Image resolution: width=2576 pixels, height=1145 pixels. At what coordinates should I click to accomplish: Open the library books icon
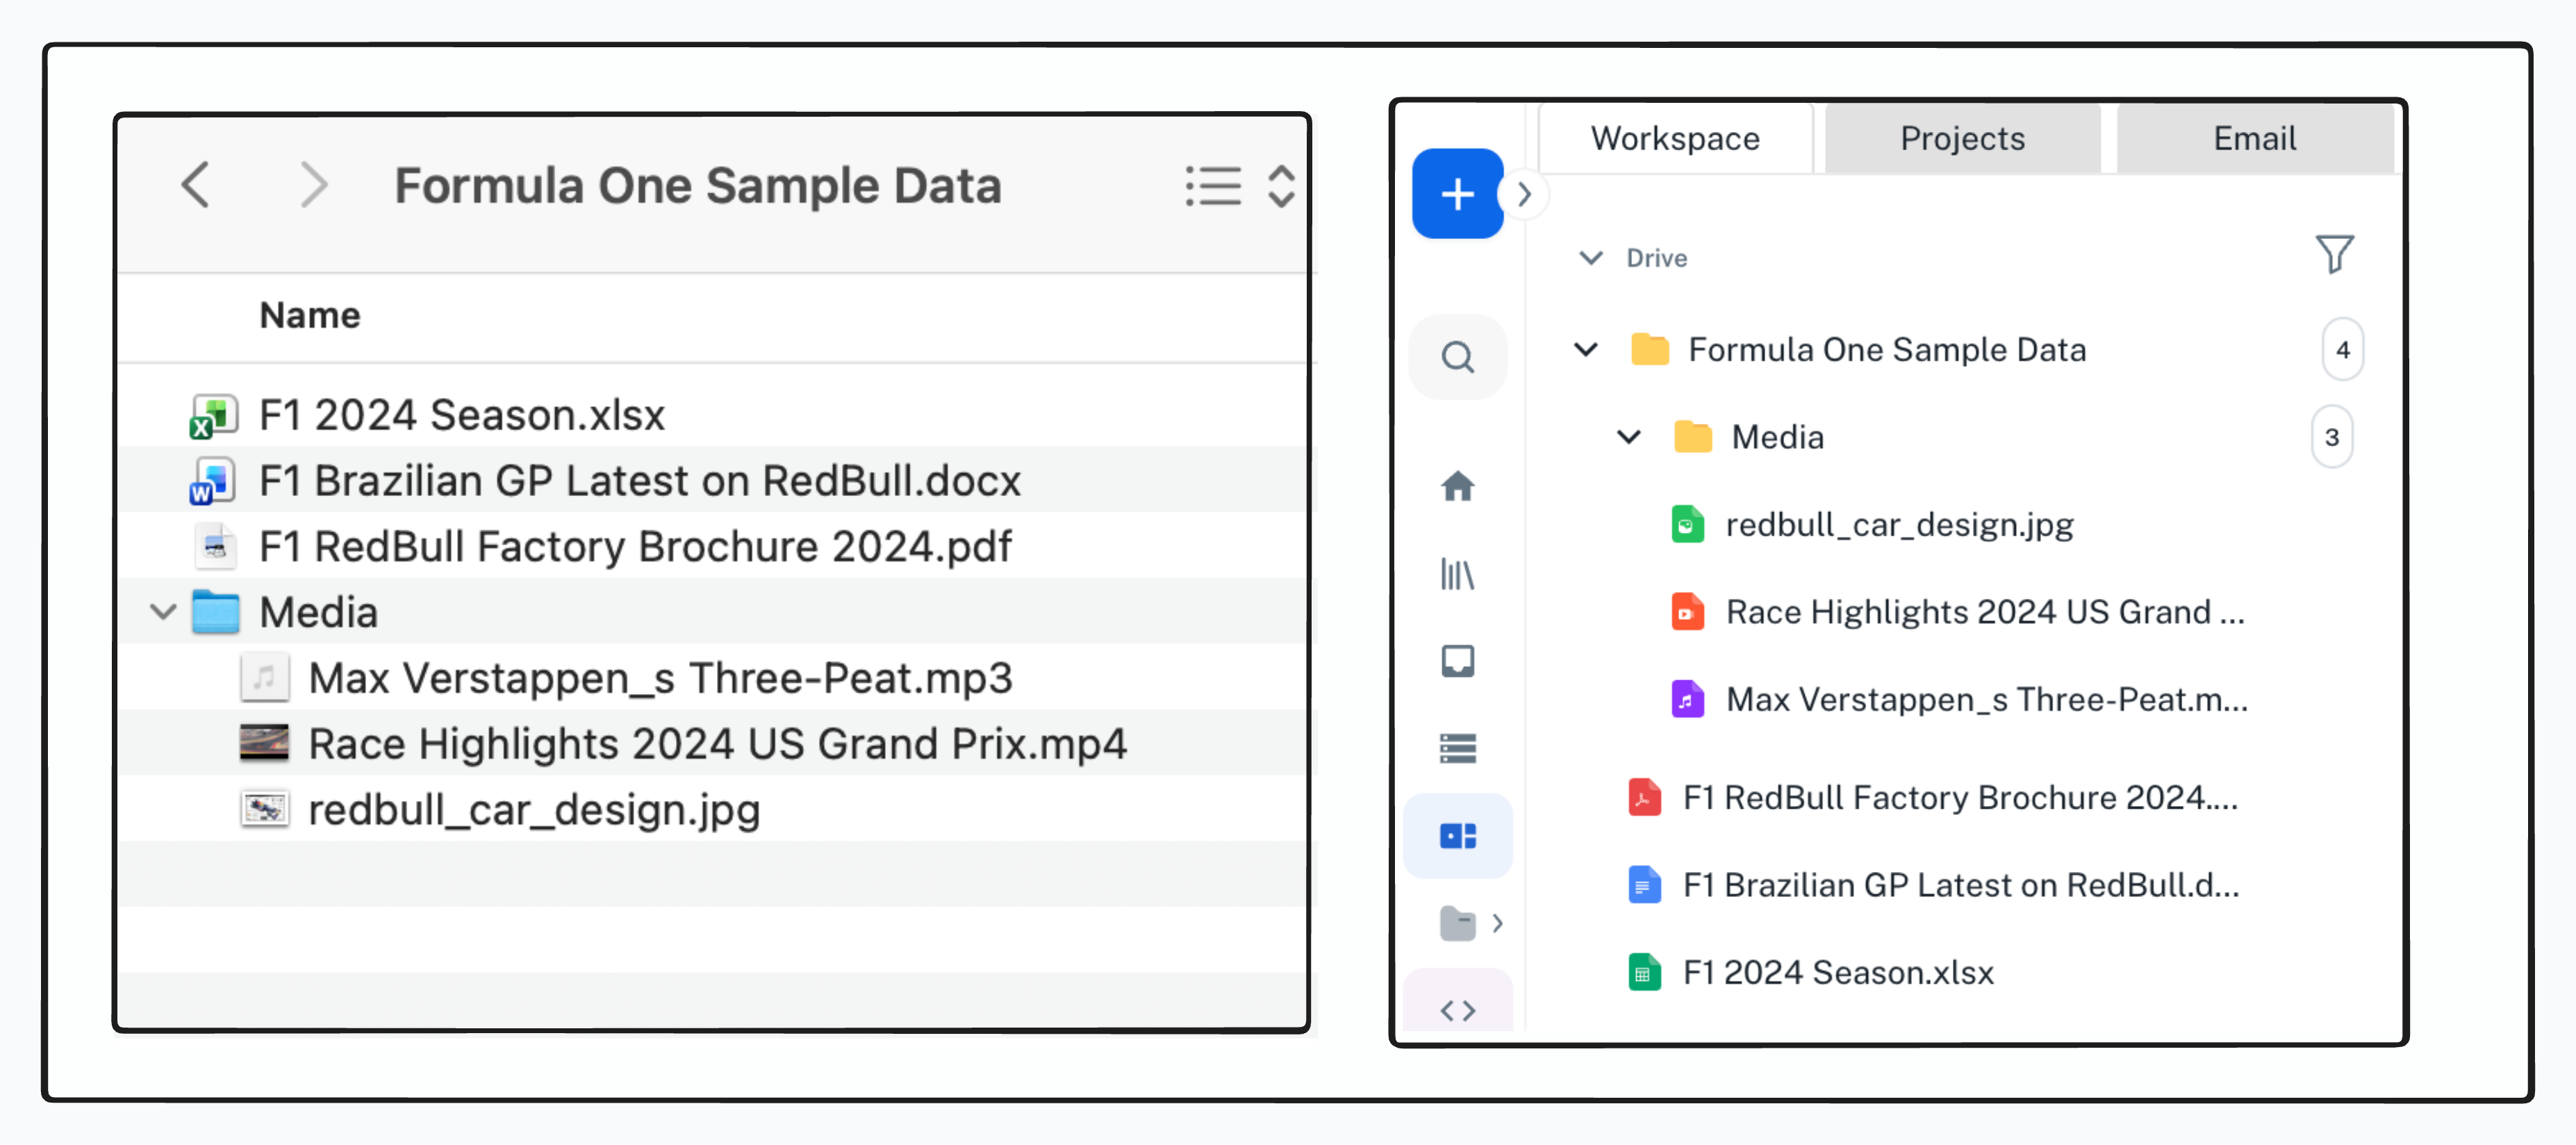pyautogui.click(x=1457, y=574)
